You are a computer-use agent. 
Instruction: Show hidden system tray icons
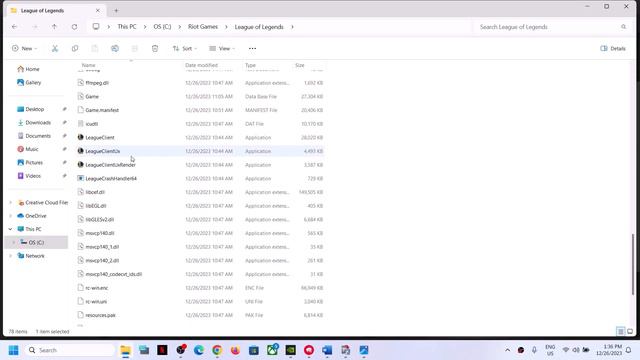[x=507, y=350]
